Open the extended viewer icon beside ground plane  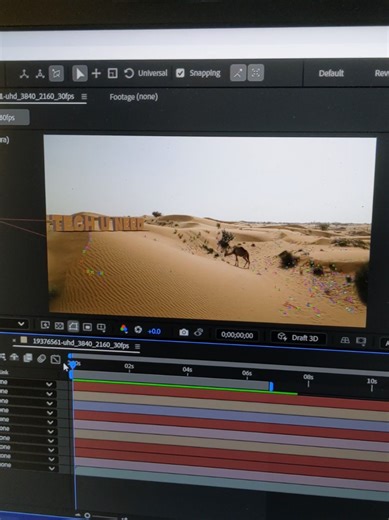click(x=361, y=341)
